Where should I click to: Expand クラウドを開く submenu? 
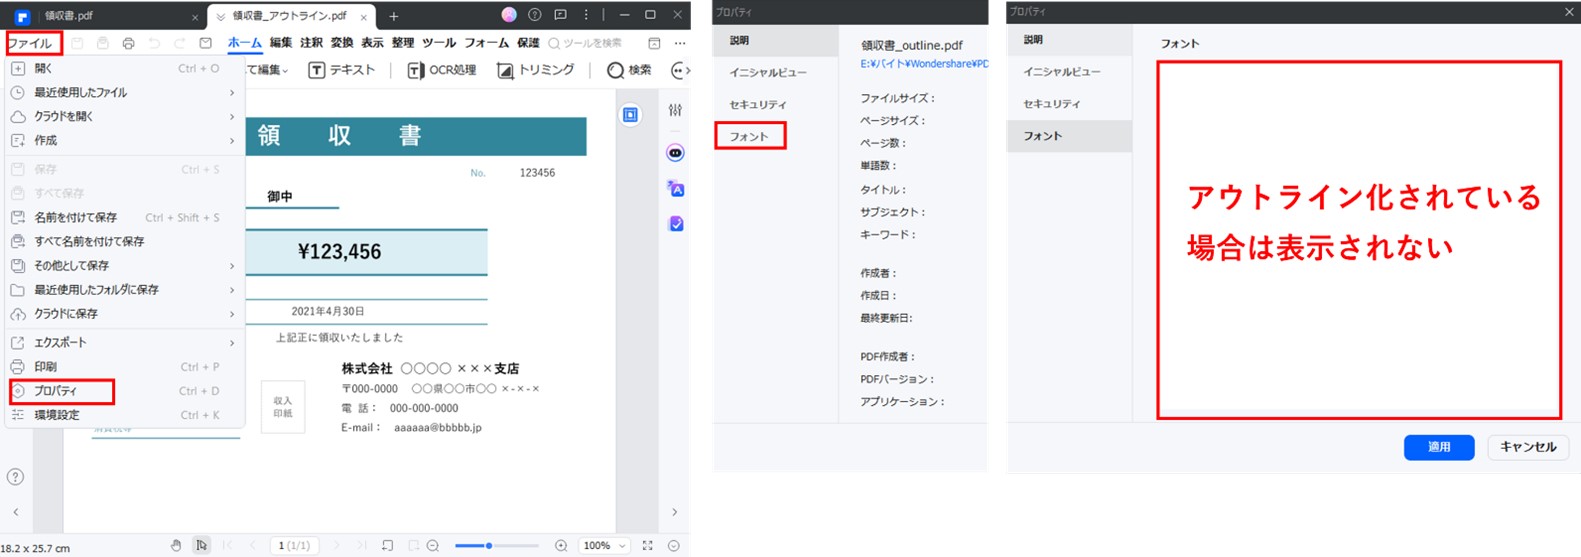pos(125,116)
